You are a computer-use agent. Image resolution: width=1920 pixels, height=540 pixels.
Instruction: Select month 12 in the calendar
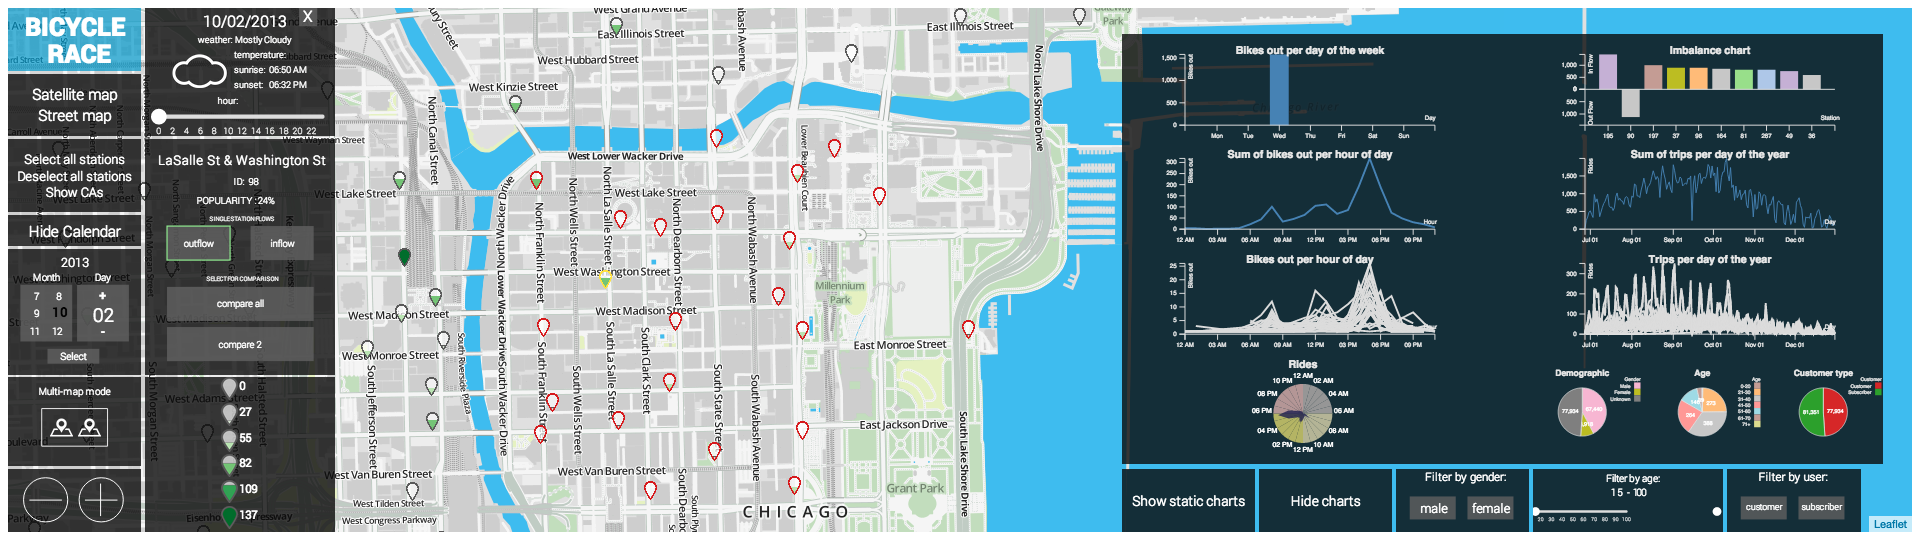57,331
